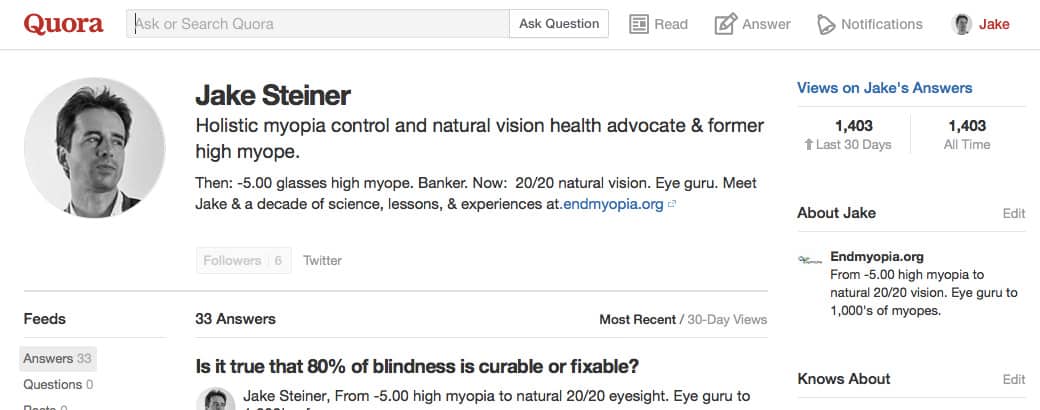Edit the About Jake section
This screenshot has height=410, width=1040.
pos(1013,213)
